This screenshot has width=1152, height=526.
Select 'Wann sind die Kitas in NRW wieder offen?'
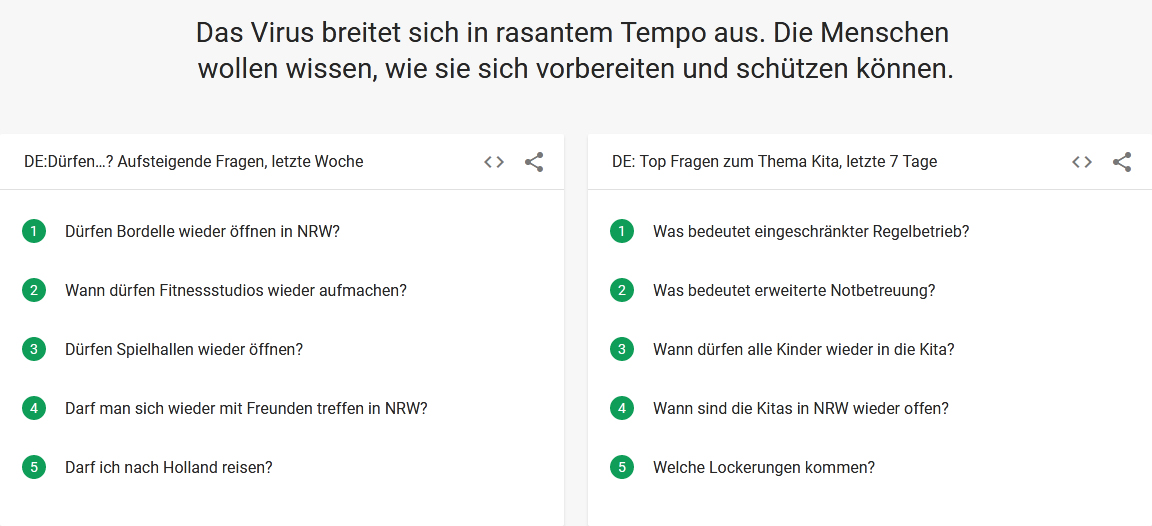click(801, 408)
